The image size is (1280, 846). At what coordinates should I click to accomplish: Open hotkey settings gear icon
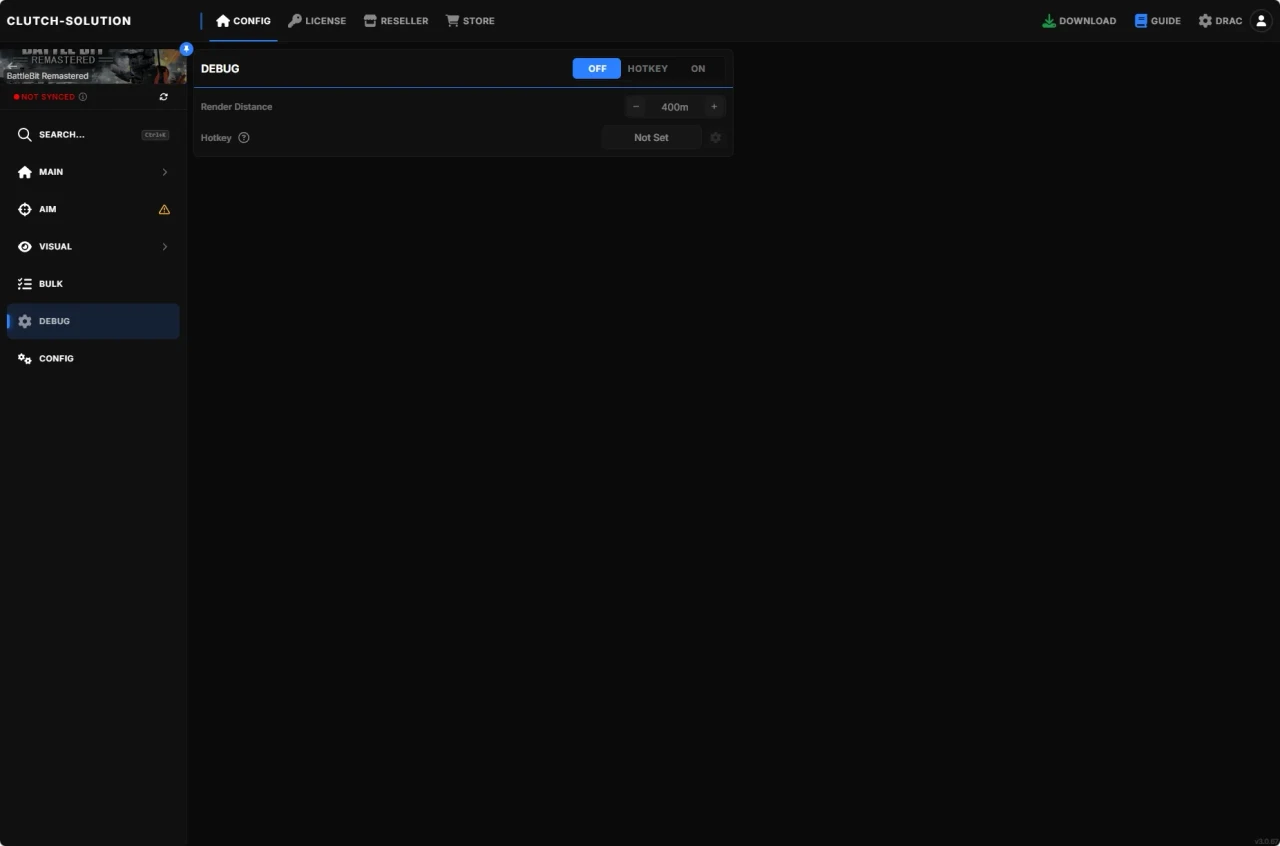pos(715,138)
